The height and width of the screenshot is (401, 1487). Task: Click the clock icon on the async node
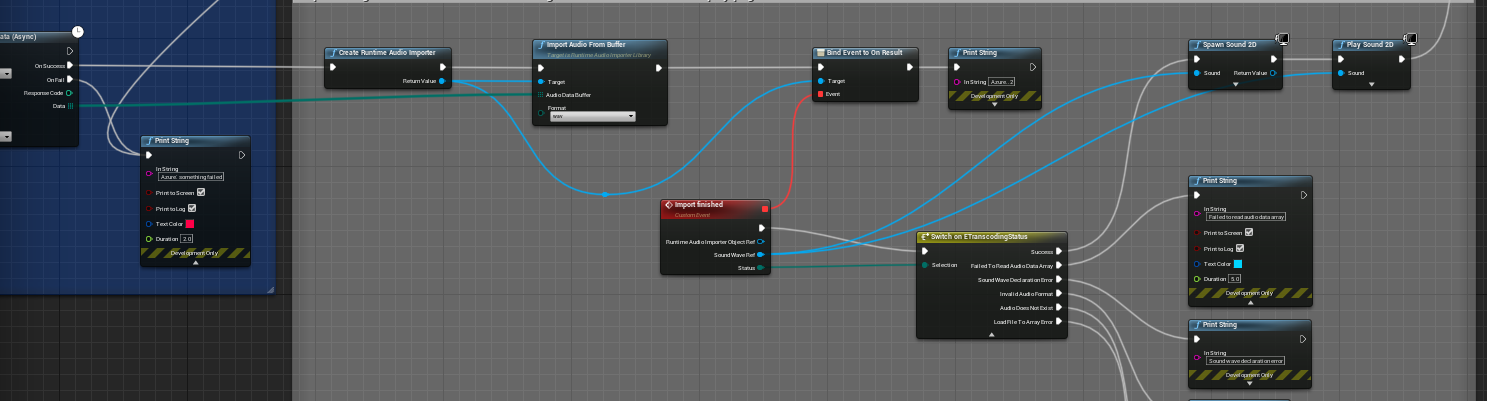tap(78, 32)
